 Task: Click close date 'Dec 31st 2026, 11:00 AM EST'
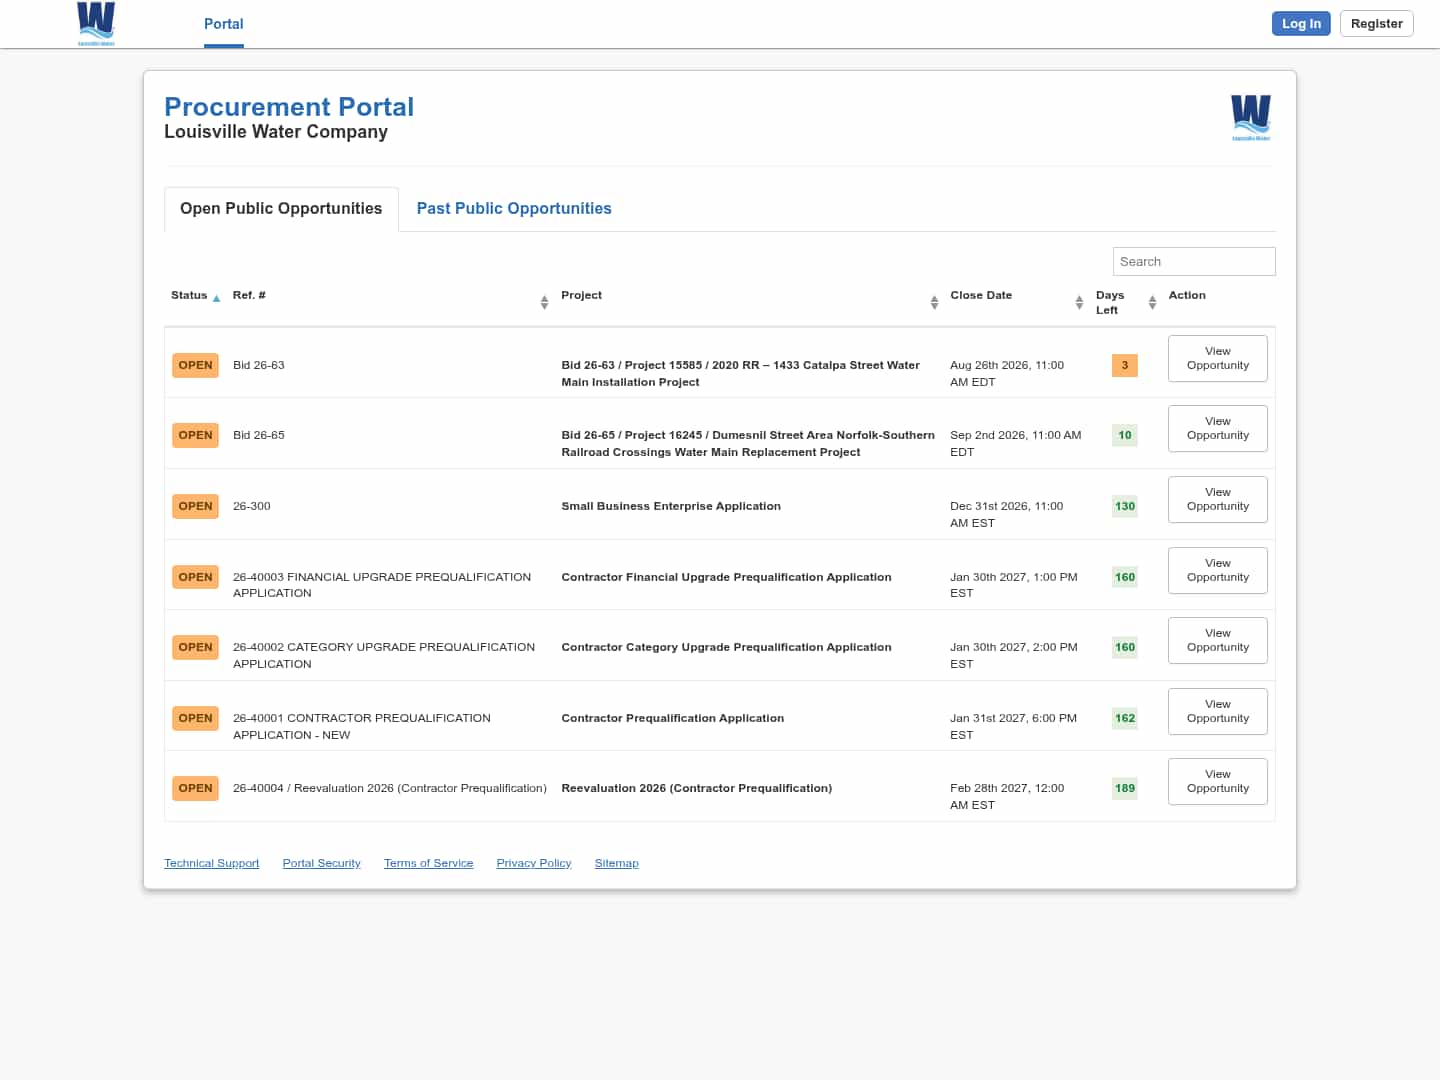pos(1007,514)
